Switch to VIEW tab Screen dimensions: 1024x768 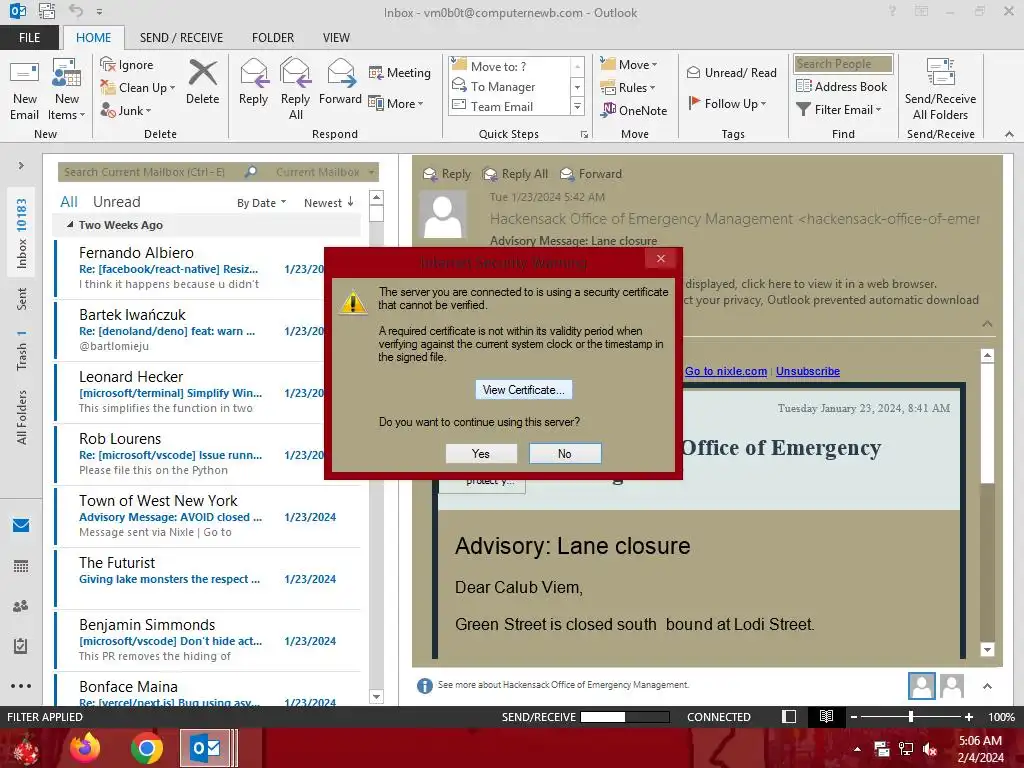click(x=336, y=37)
